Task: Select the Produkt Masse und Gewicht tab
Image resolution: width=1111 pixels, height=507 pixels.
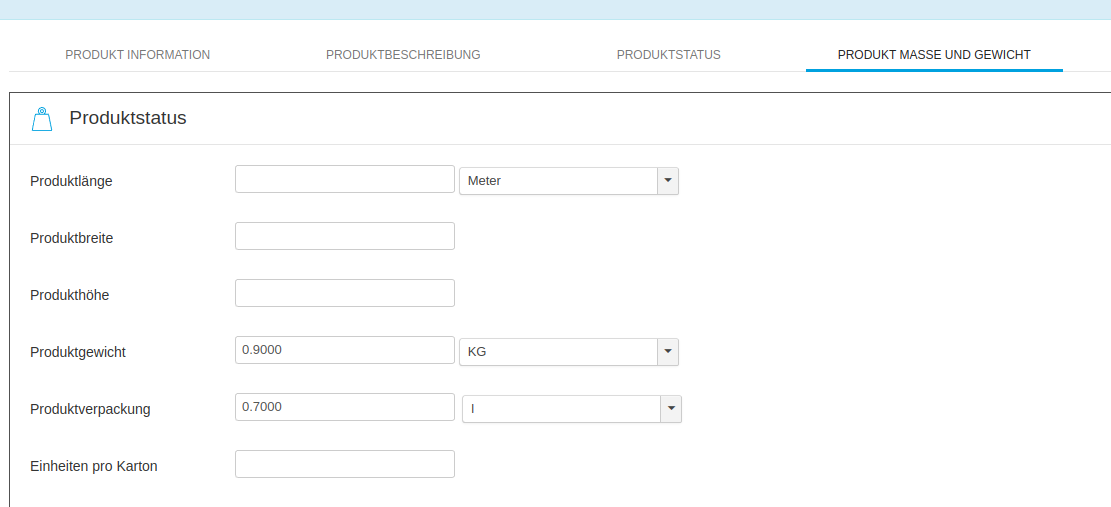Action: pos(934,55)
